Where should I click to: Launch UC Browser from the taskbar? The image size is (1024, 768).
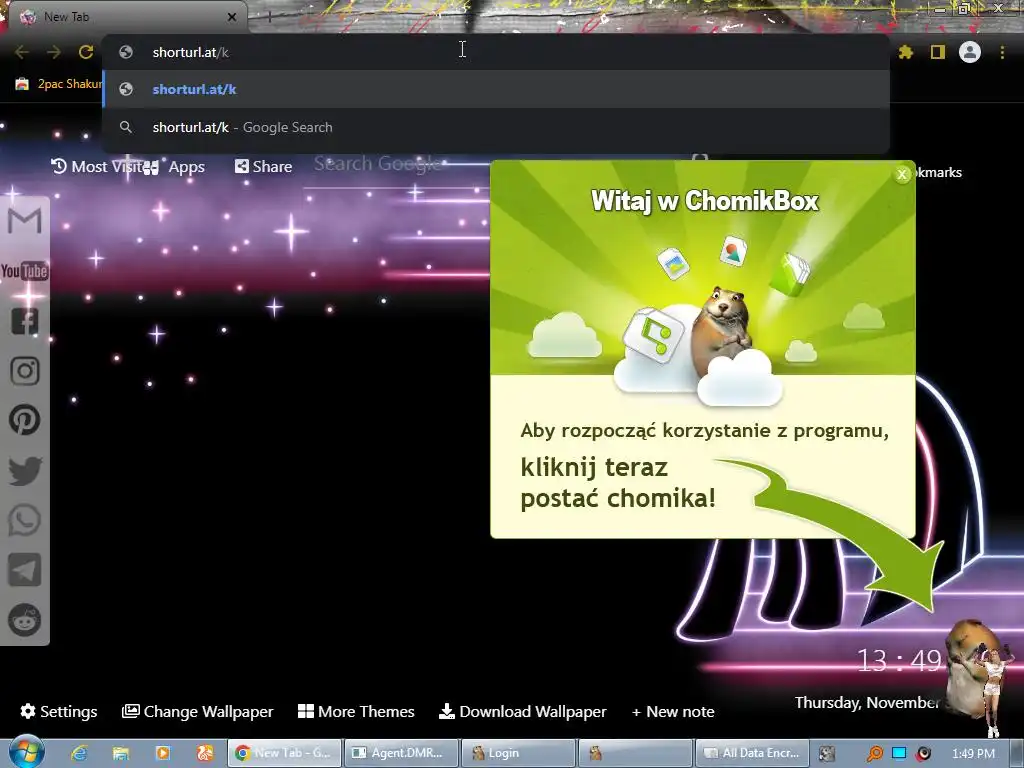(204, 753)
